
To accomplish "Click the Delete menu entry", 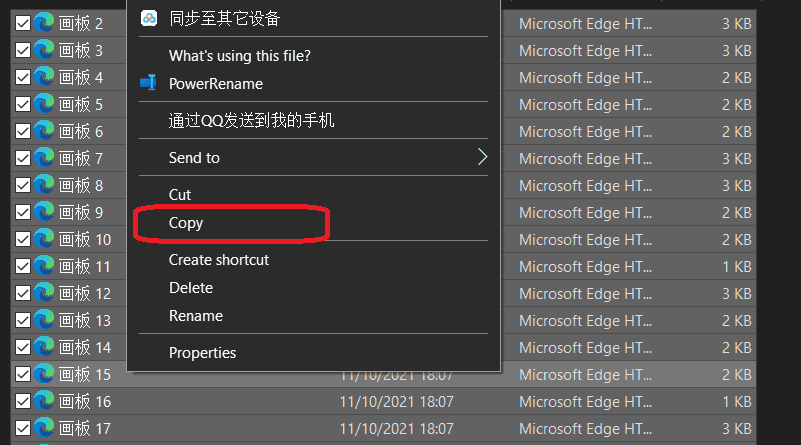I will point(191,288).
